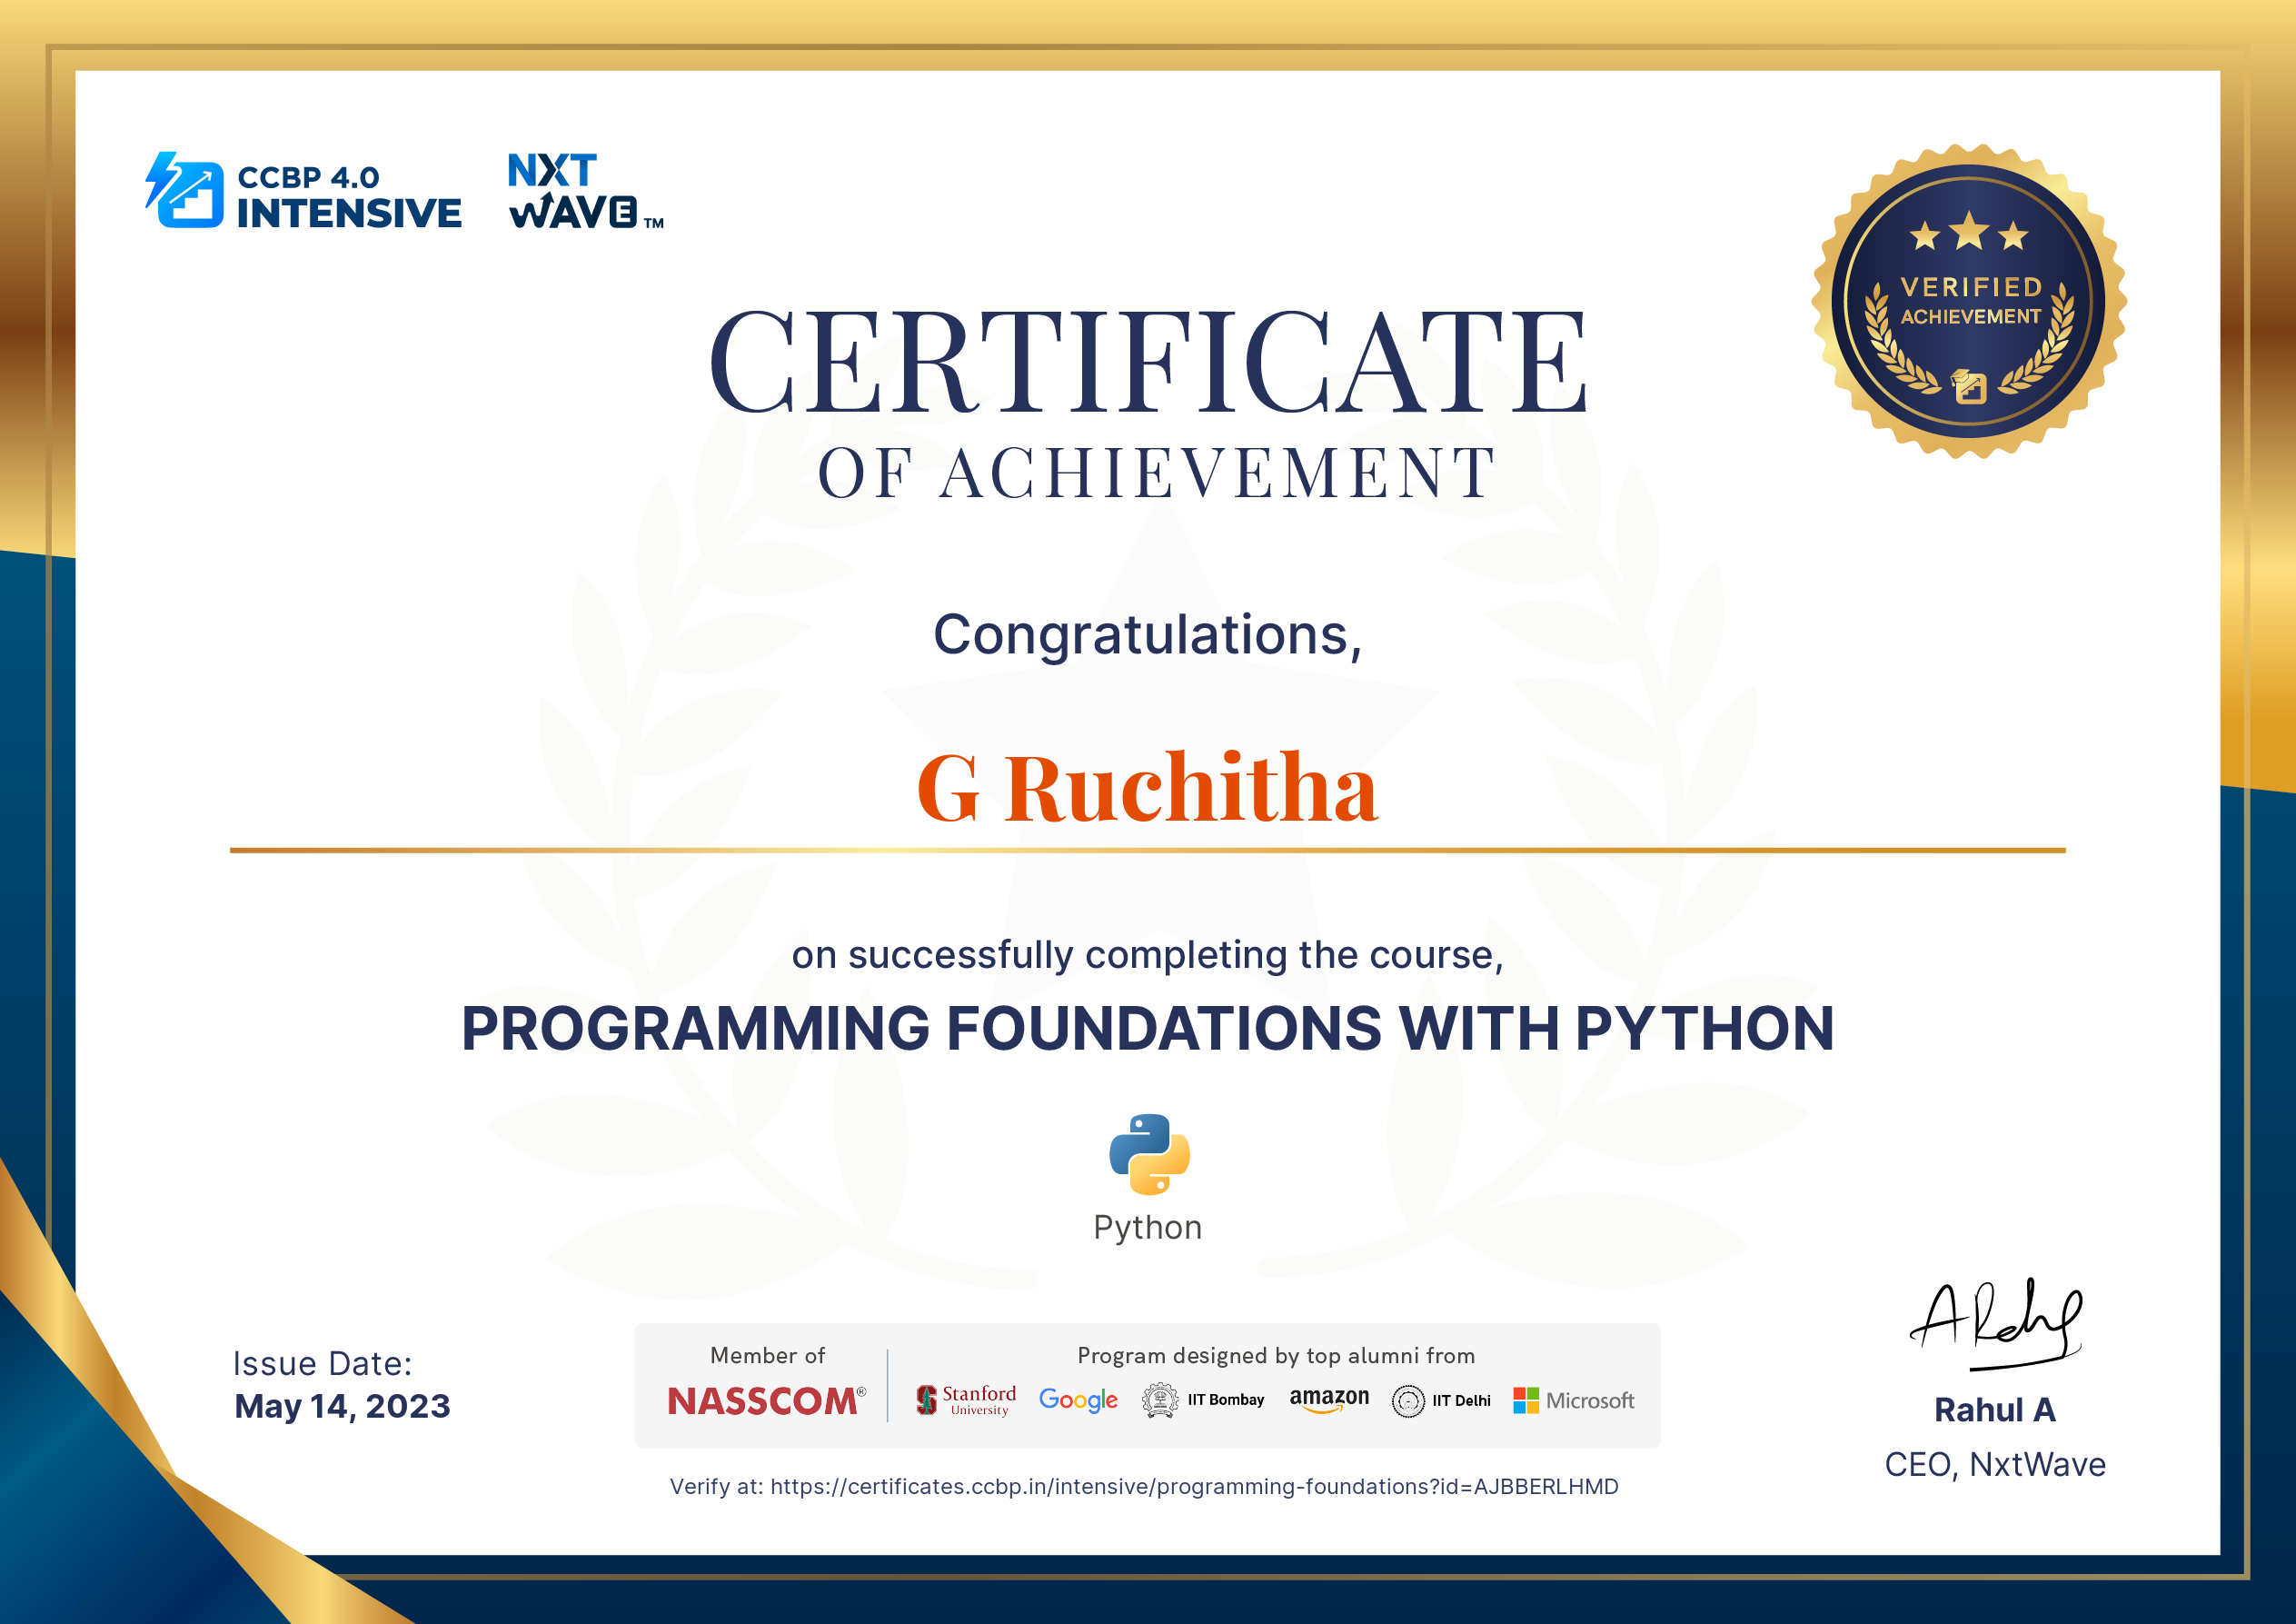Select the Microsoft logo
Viewport: 2296px width, 1624px height.
pos(1575,1400)
